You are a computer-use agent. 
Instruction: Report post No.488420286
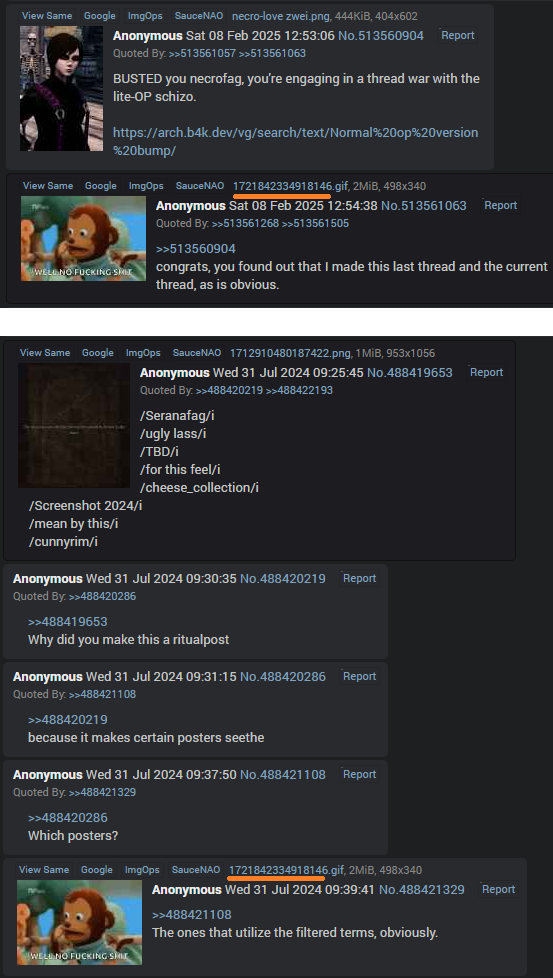(x=360, y=676)
